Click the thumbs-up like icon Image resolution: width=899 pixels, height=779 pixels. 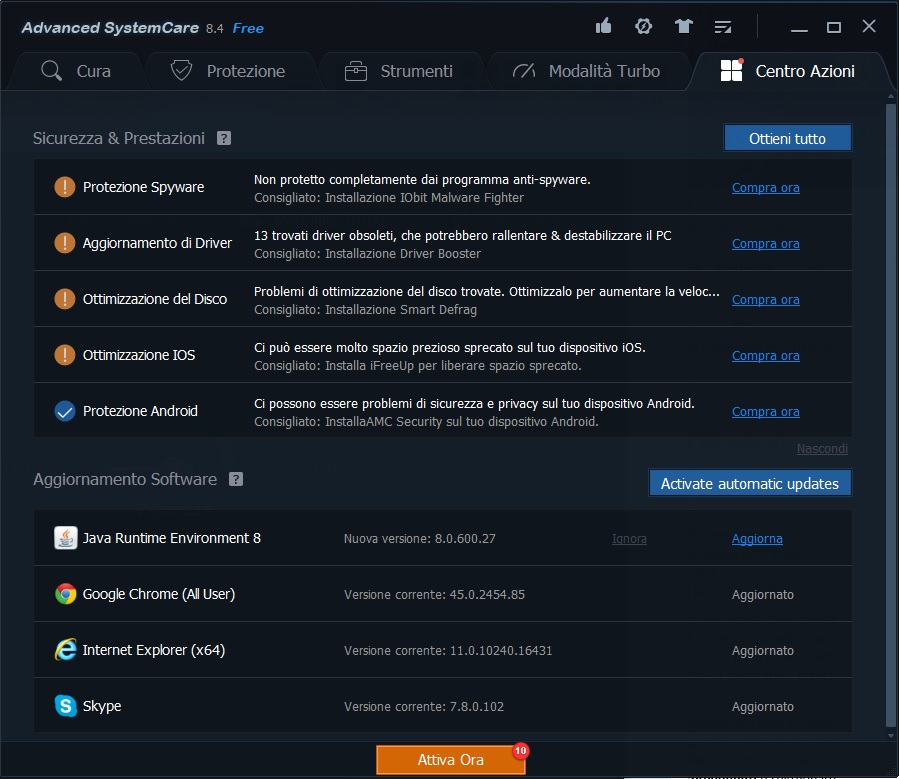coord(603,26)
